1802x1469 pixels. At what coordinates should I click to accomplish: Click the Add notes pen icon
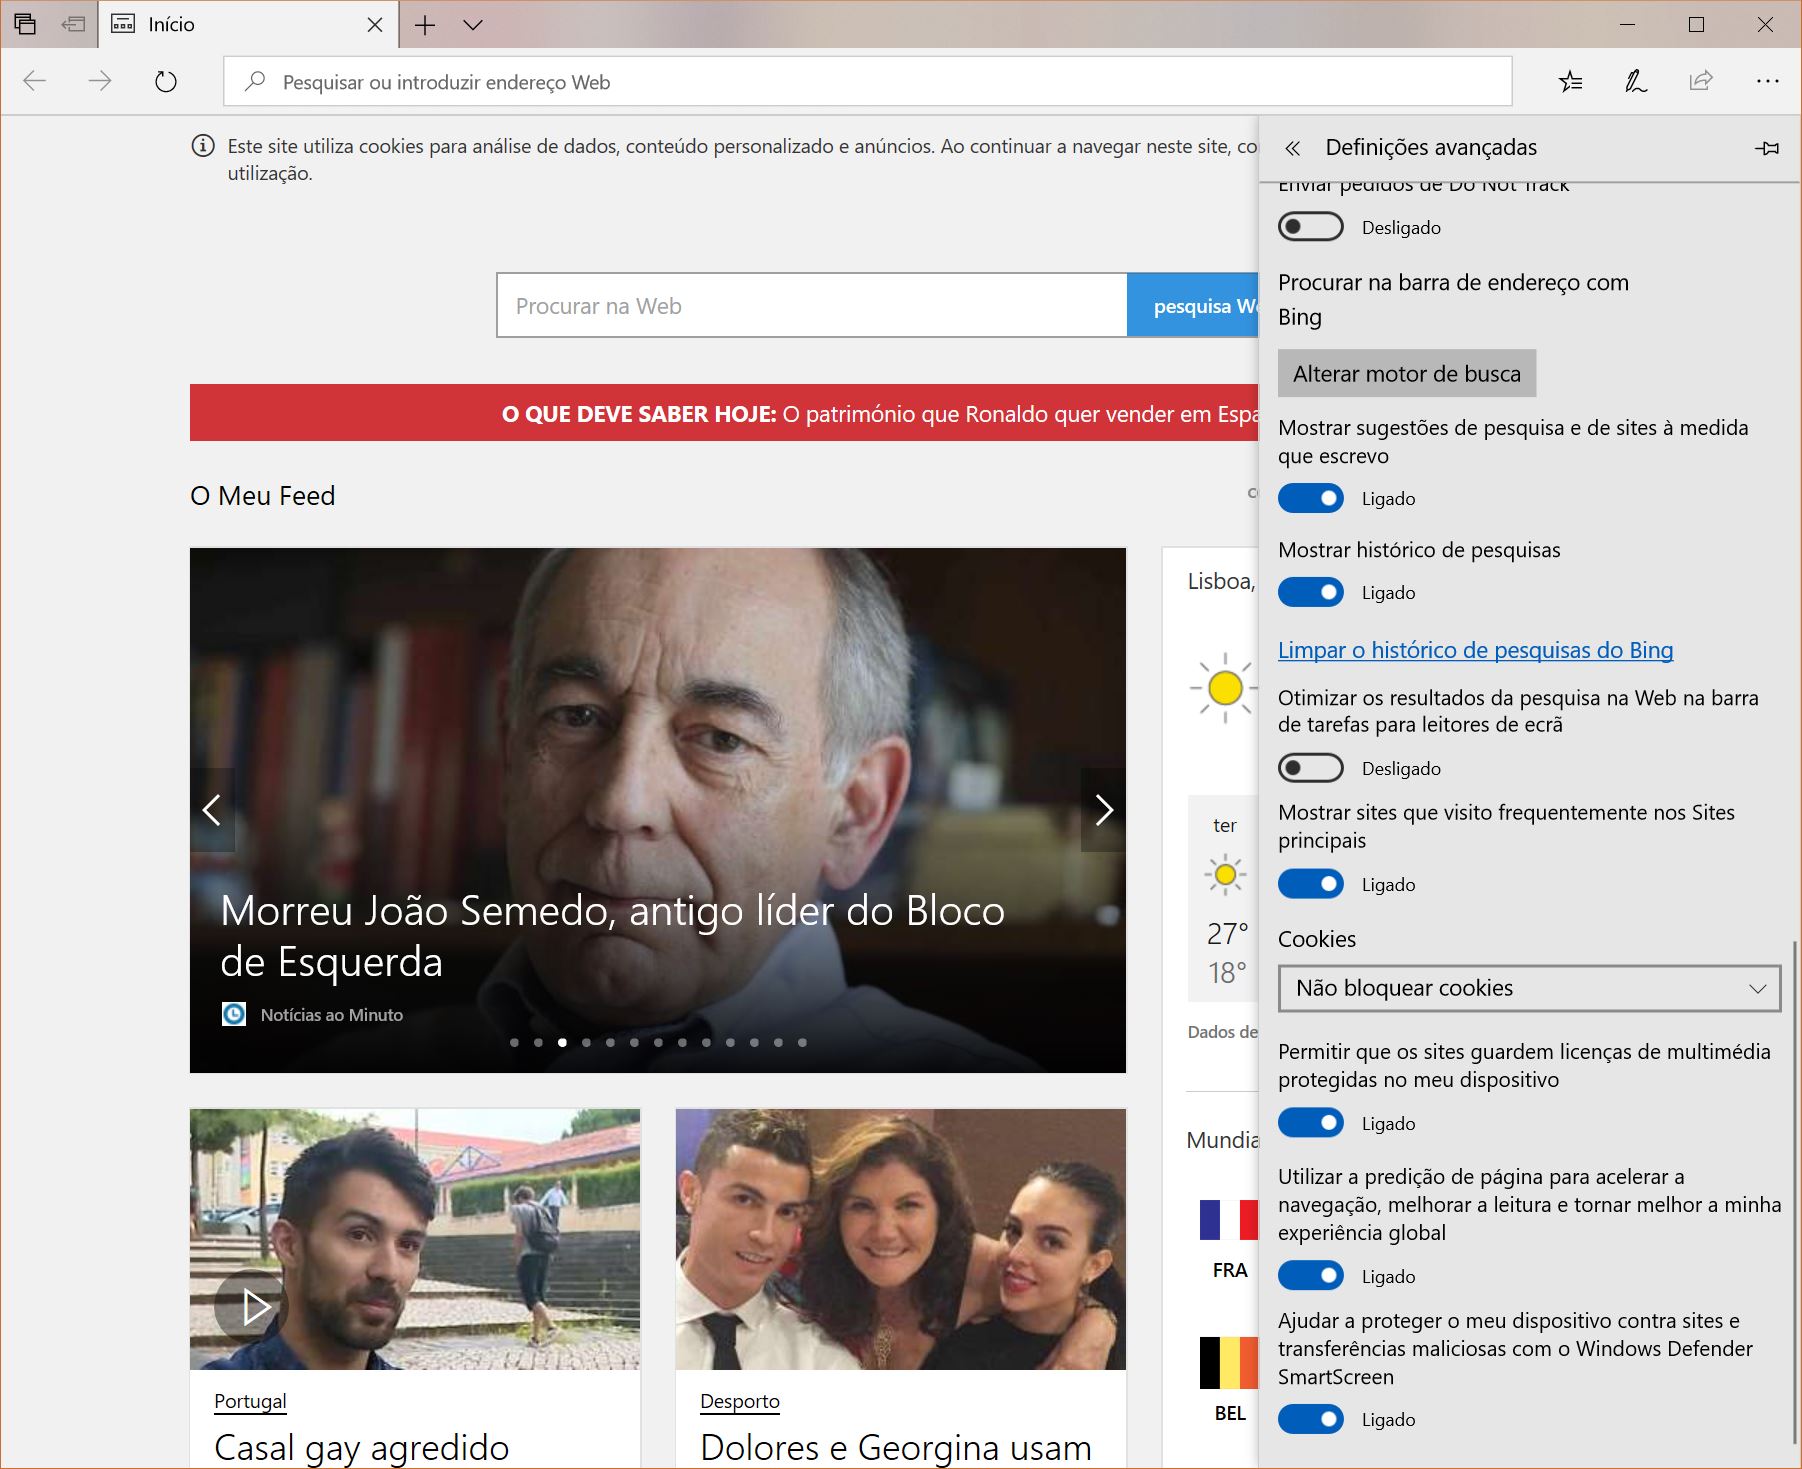[1635, 81]
